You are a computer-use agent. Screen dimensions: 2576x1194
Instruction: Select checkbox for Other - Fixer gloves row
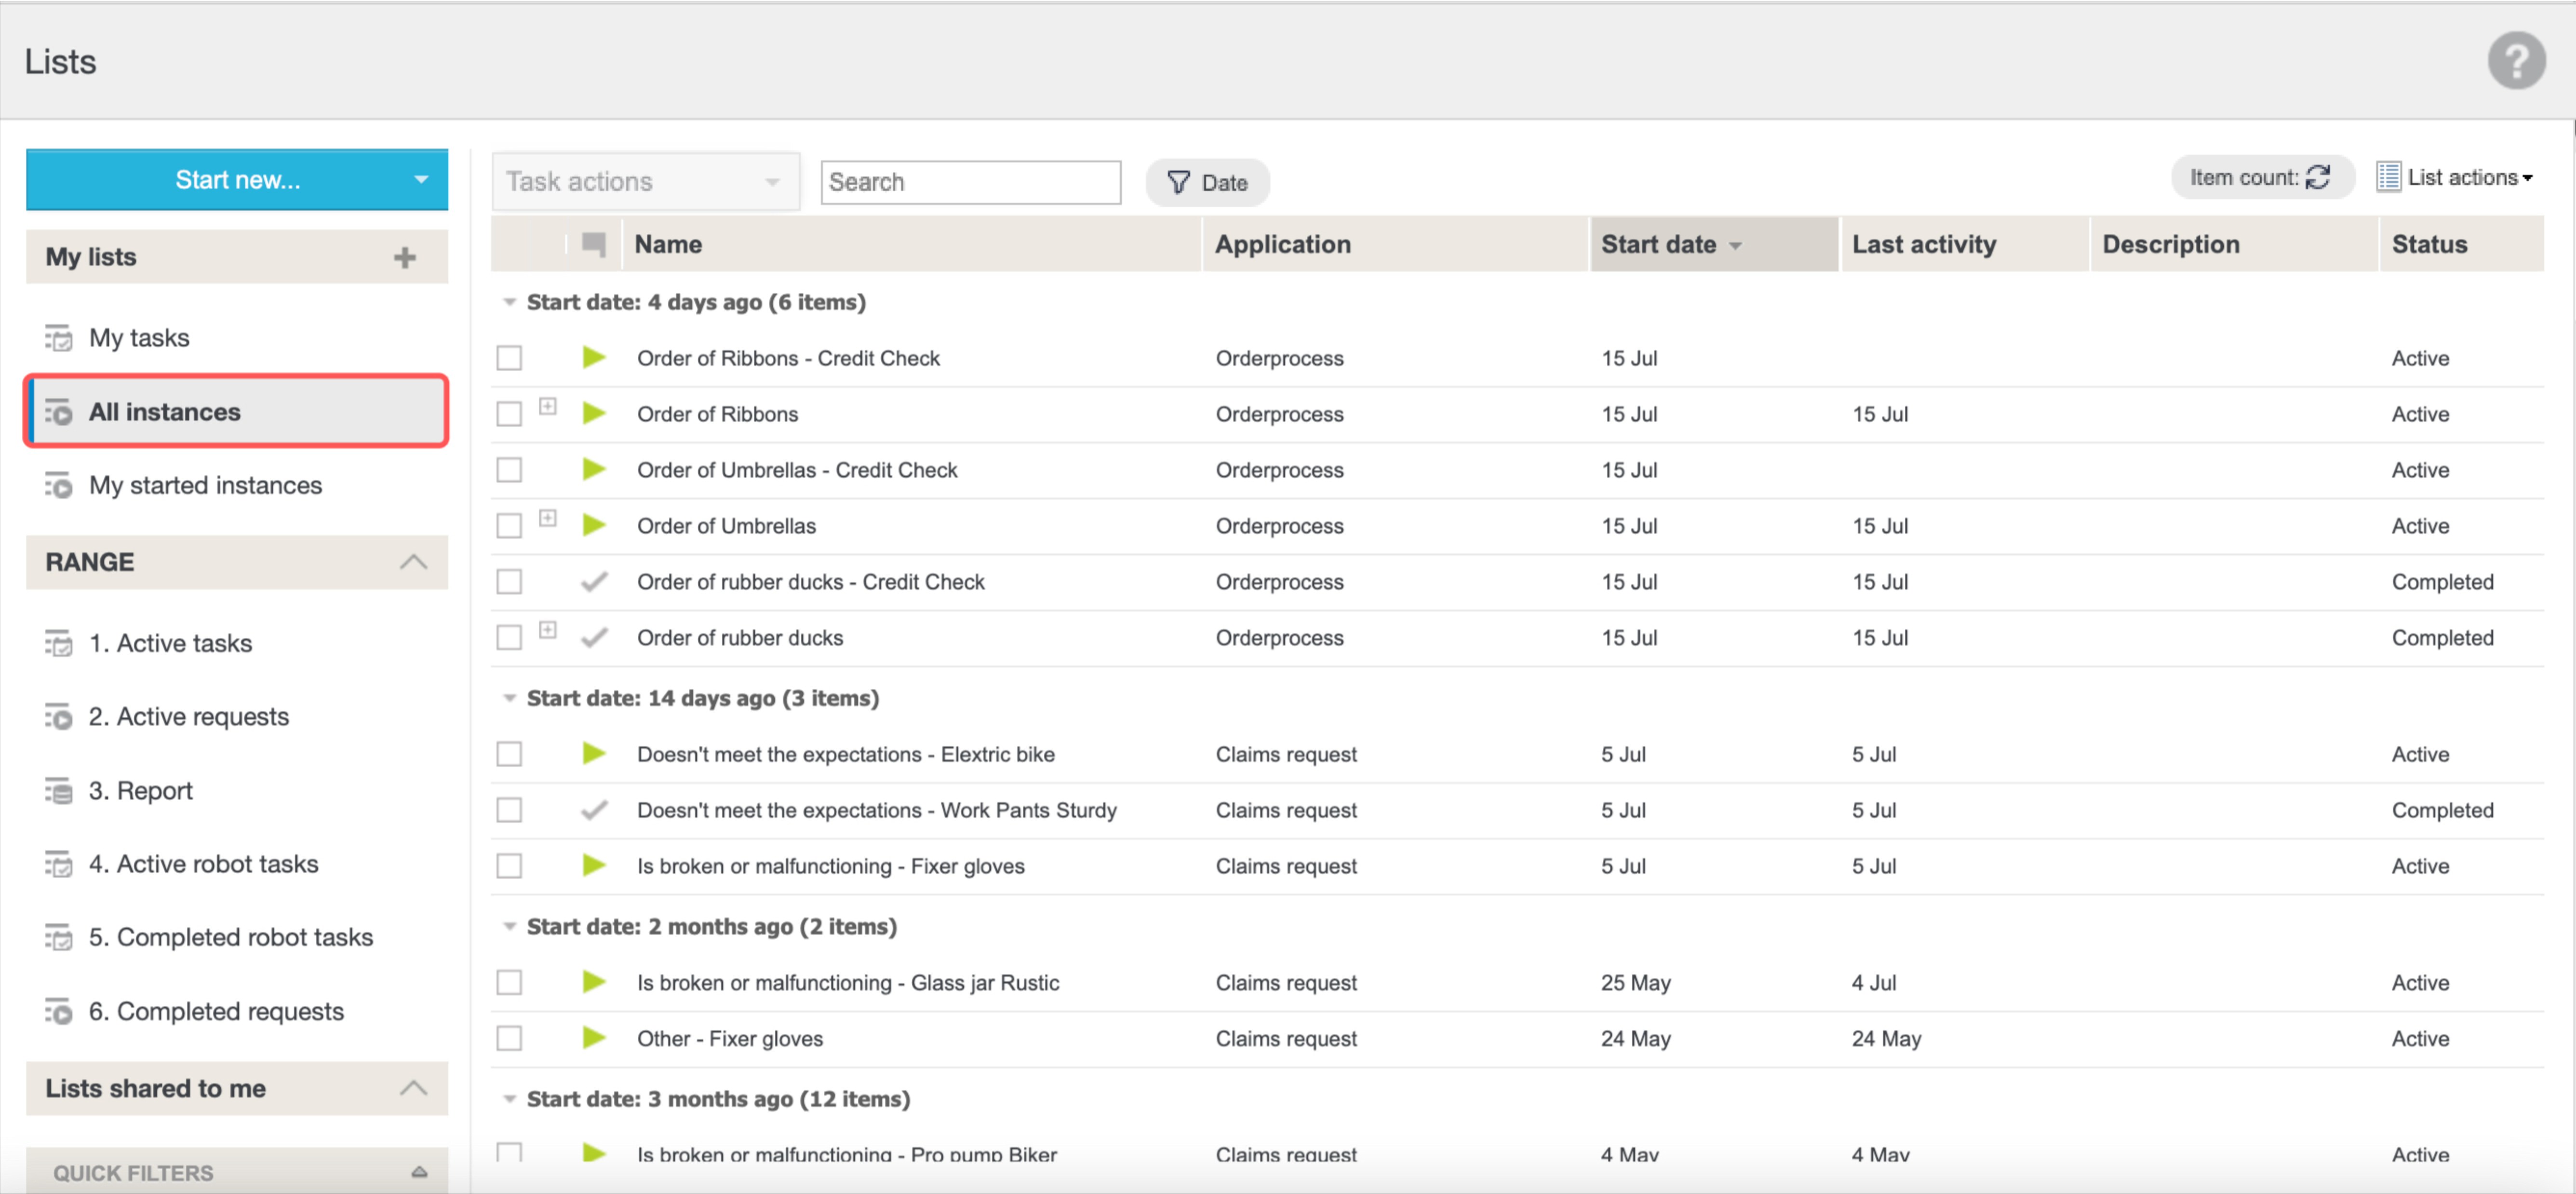point(509,1038)
